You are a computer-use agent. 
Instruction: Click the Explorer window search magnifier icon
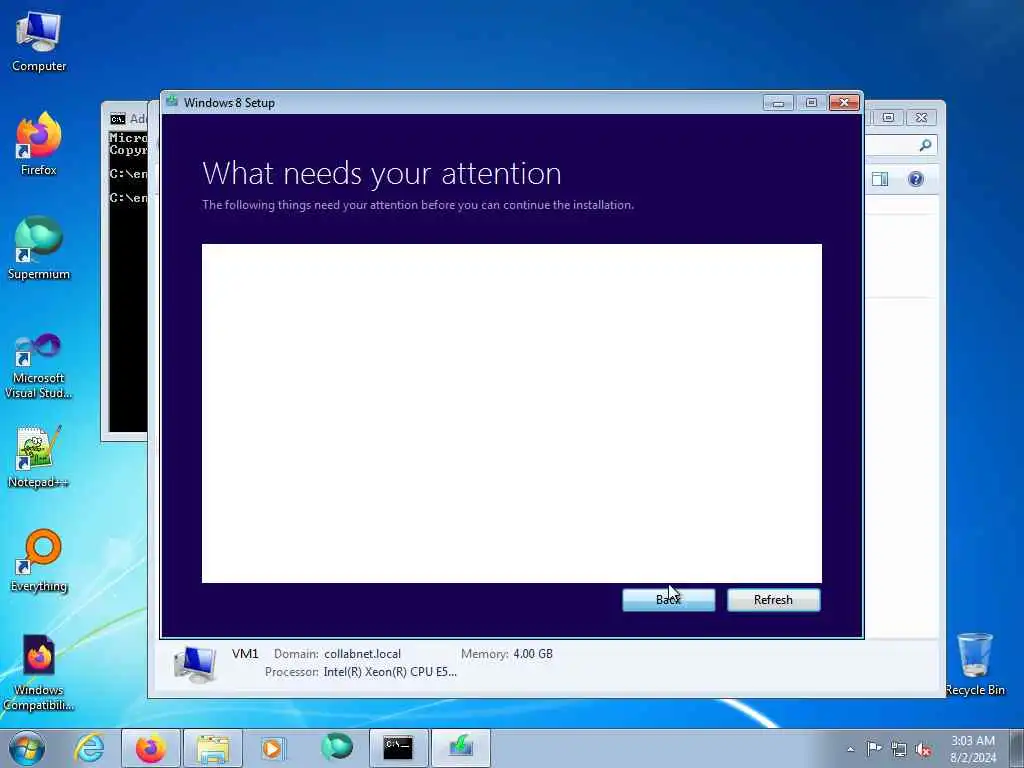pos(925,146)
